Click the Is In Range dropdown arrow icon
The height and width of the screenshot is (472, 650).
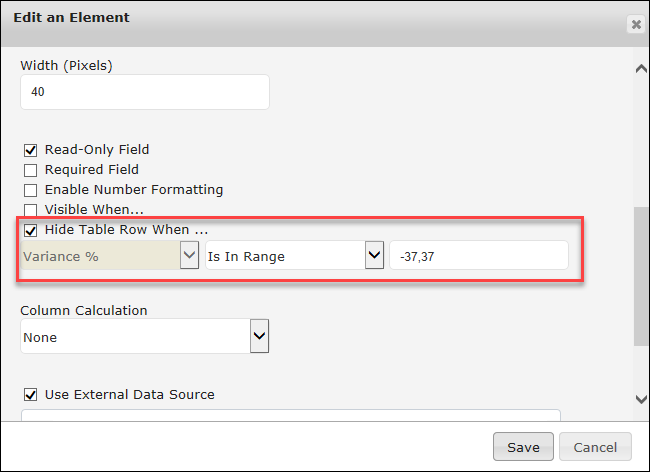(x=374, y=256)
